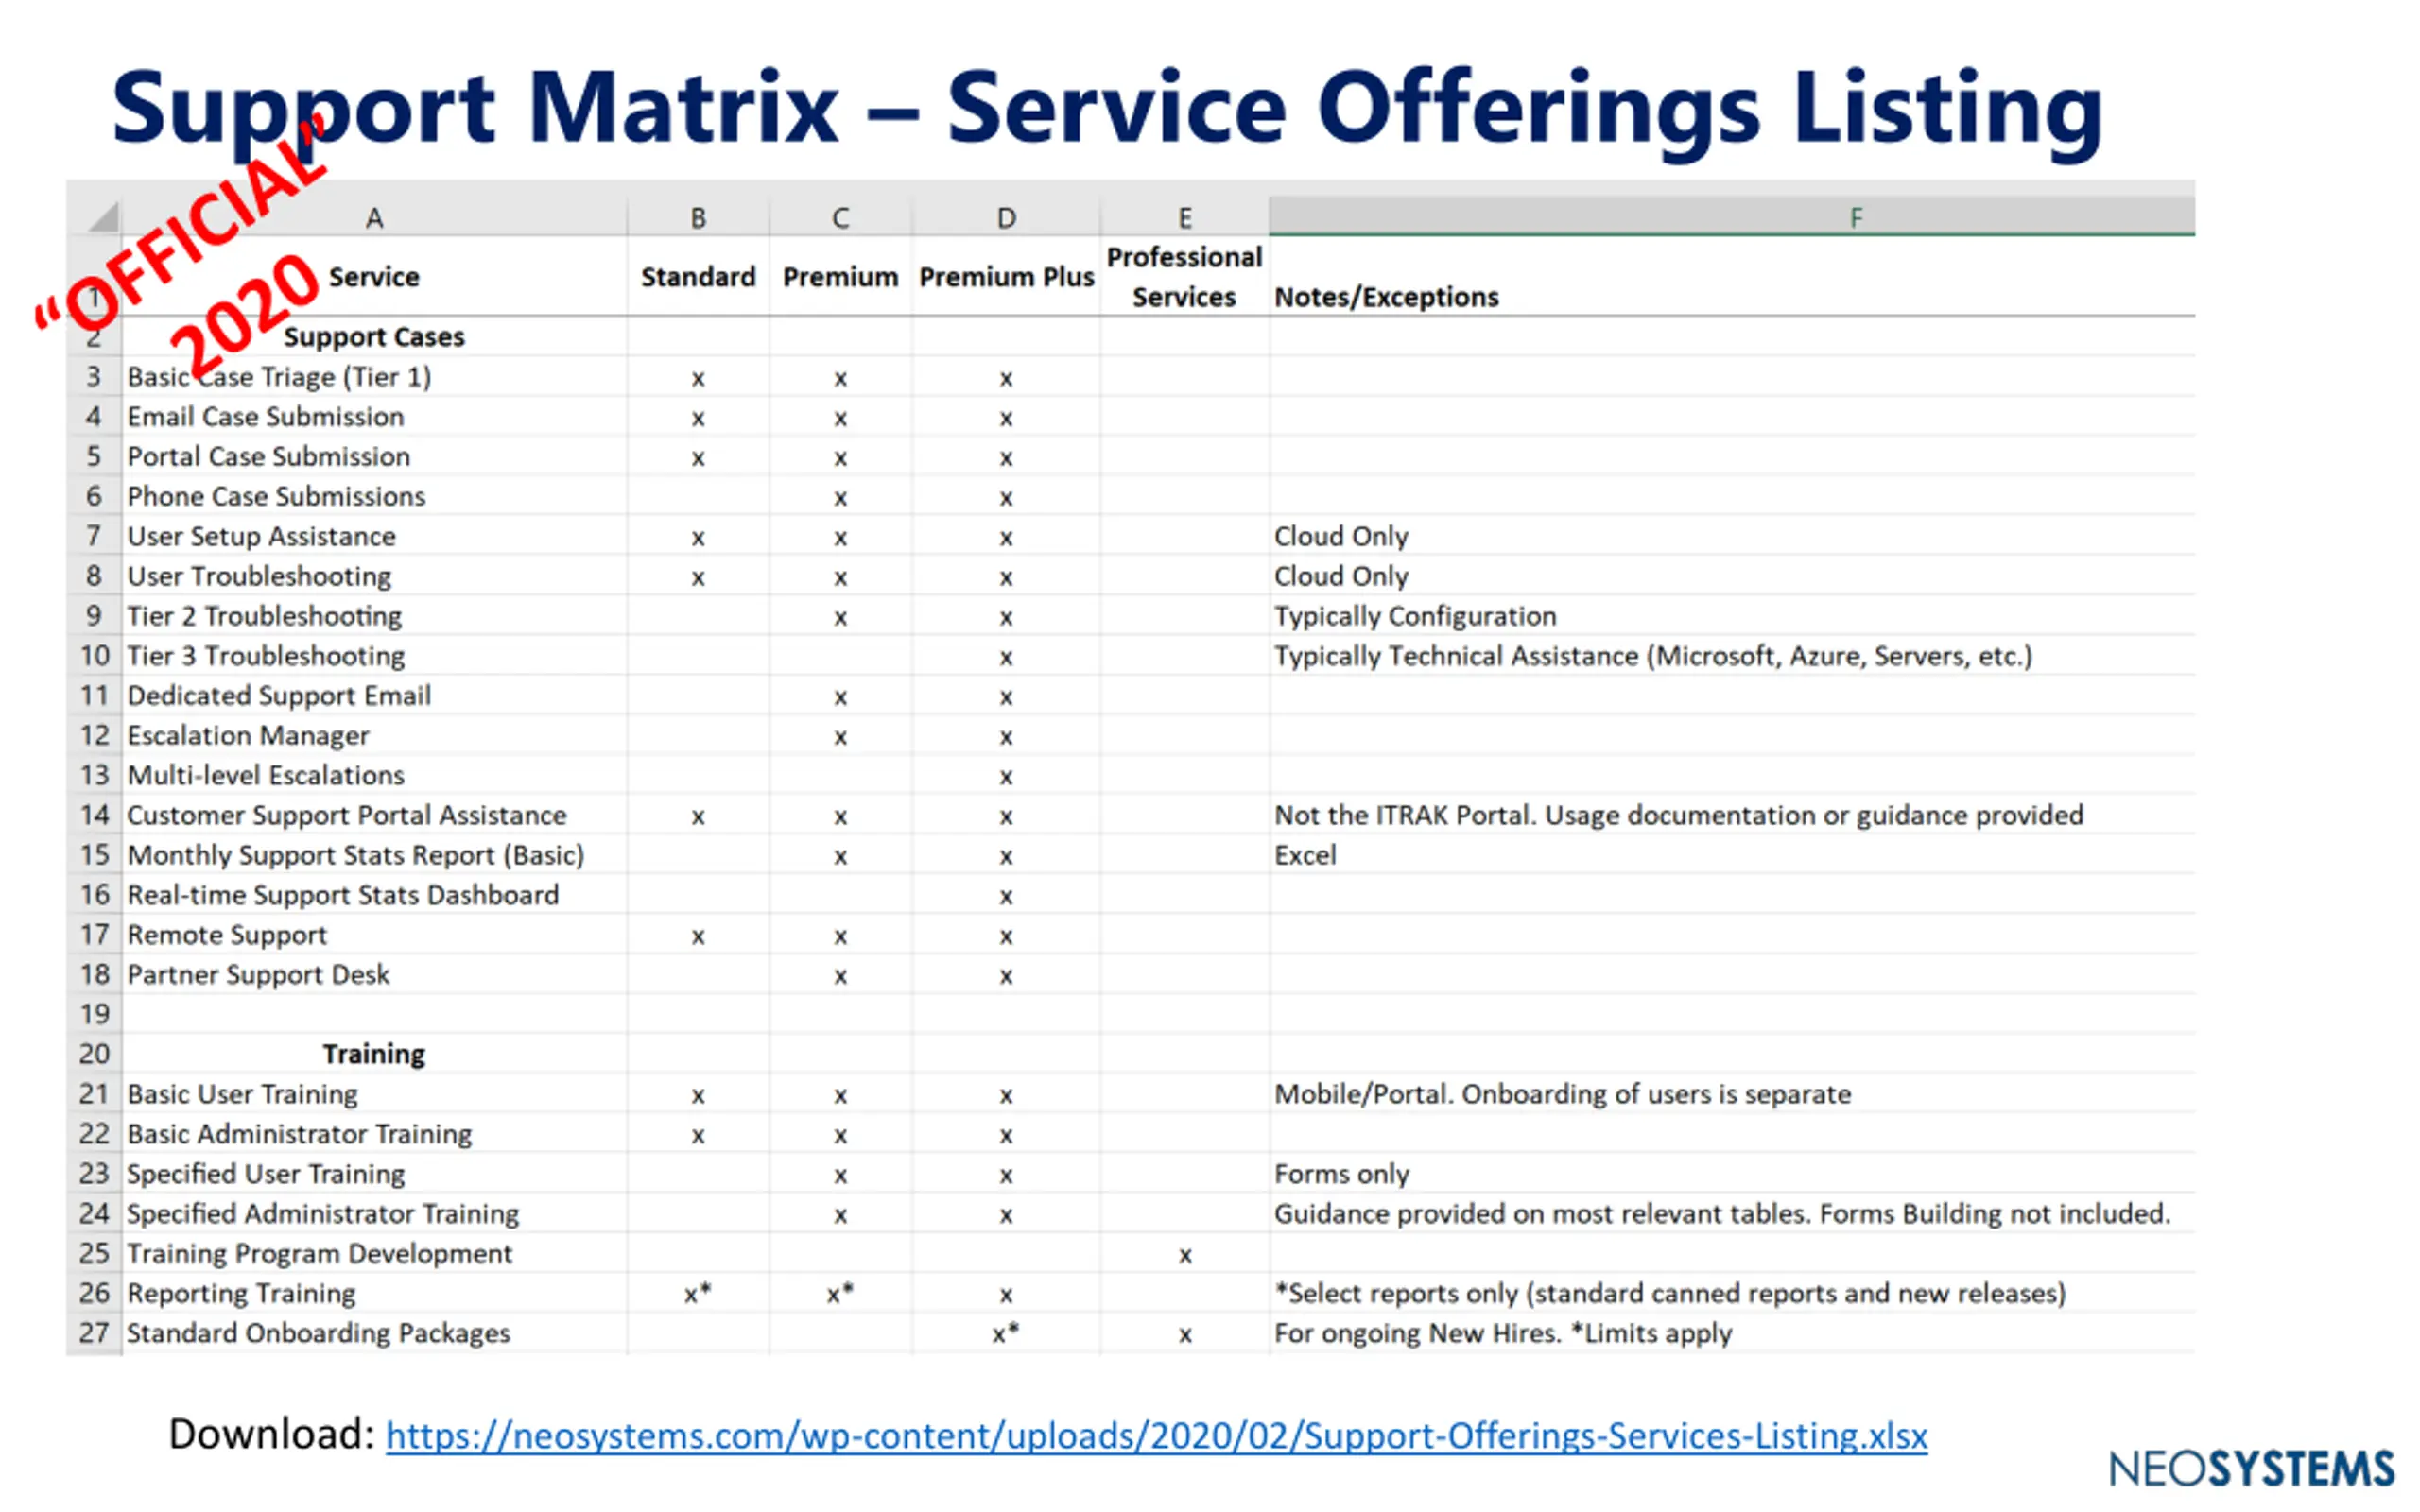This screenshot has height=1512, width=2420.
Task: Click row header 10
Action: click(95, 656)
